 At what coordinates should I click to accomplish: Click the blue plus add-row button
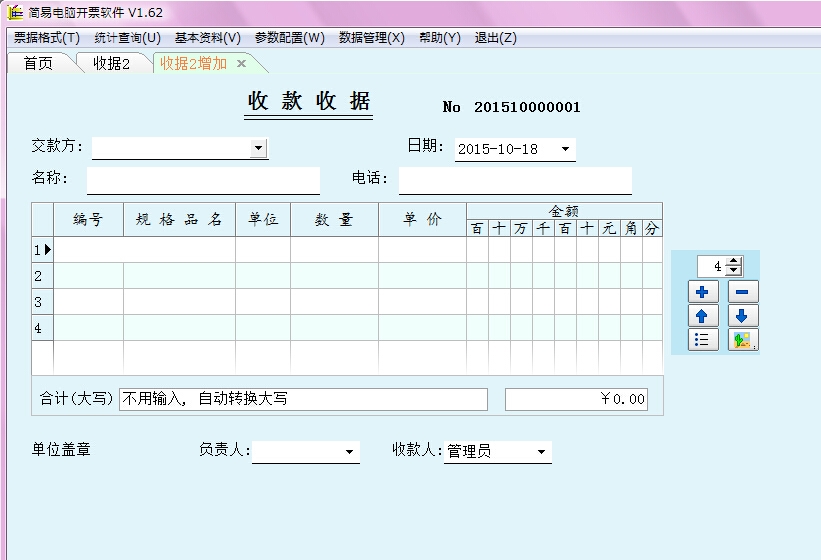coord(702,292)
